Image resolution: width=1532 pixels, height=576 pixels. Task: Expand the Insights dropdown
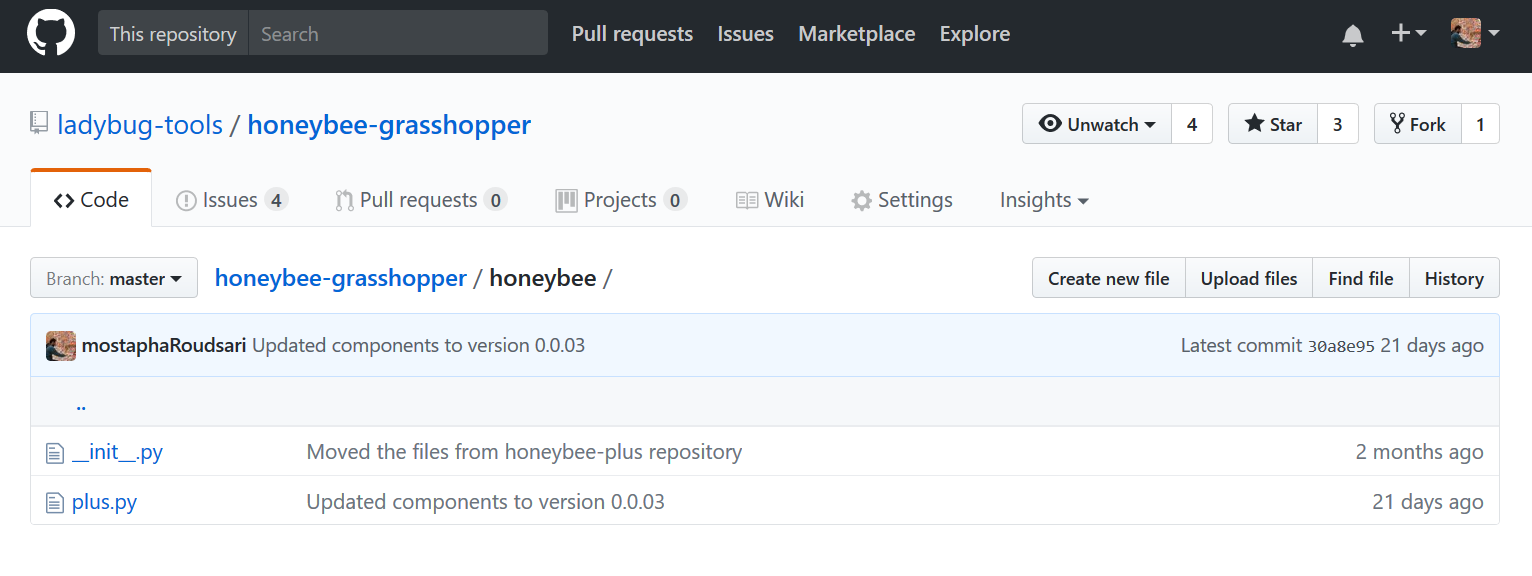click(x=1044, y=200)
